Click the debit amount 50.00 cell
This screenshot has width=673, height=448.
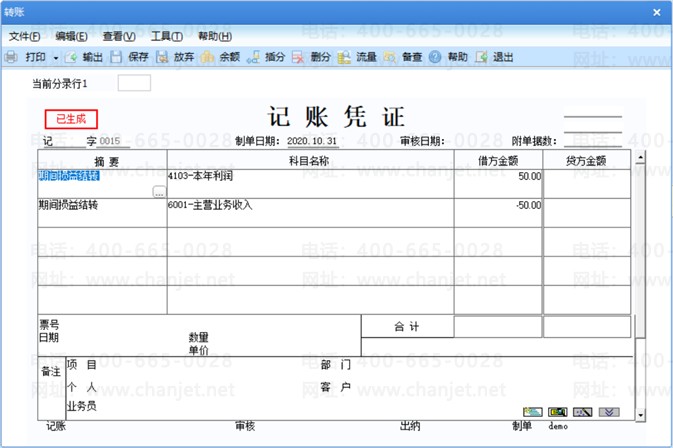pos(498,184)
